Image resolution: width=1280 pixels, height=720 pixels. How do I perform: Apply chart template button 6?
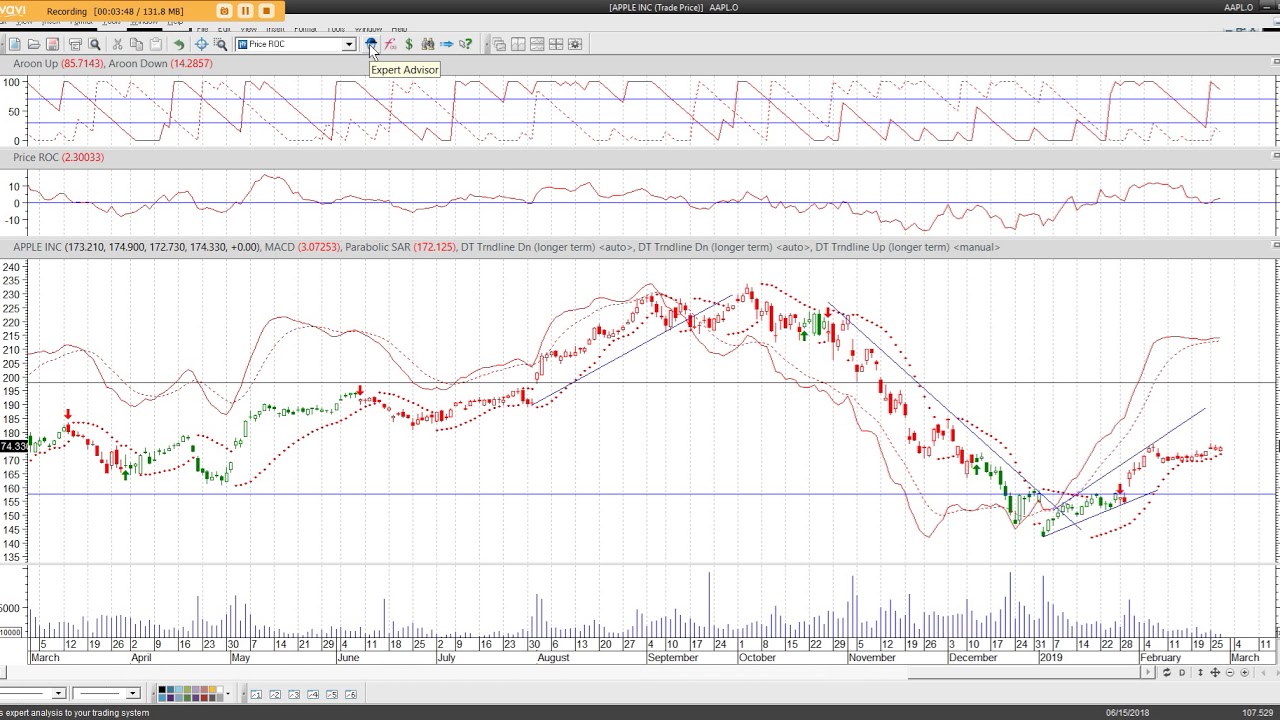[351, 694]
